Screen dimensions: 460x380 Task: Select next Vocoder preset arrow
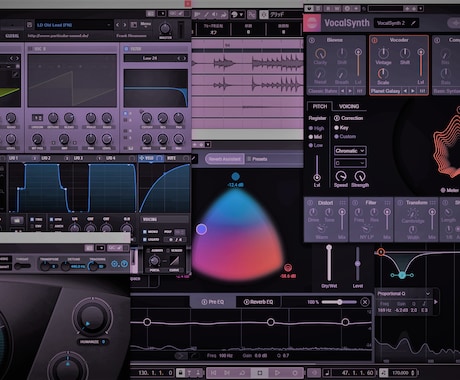[413, 91]
